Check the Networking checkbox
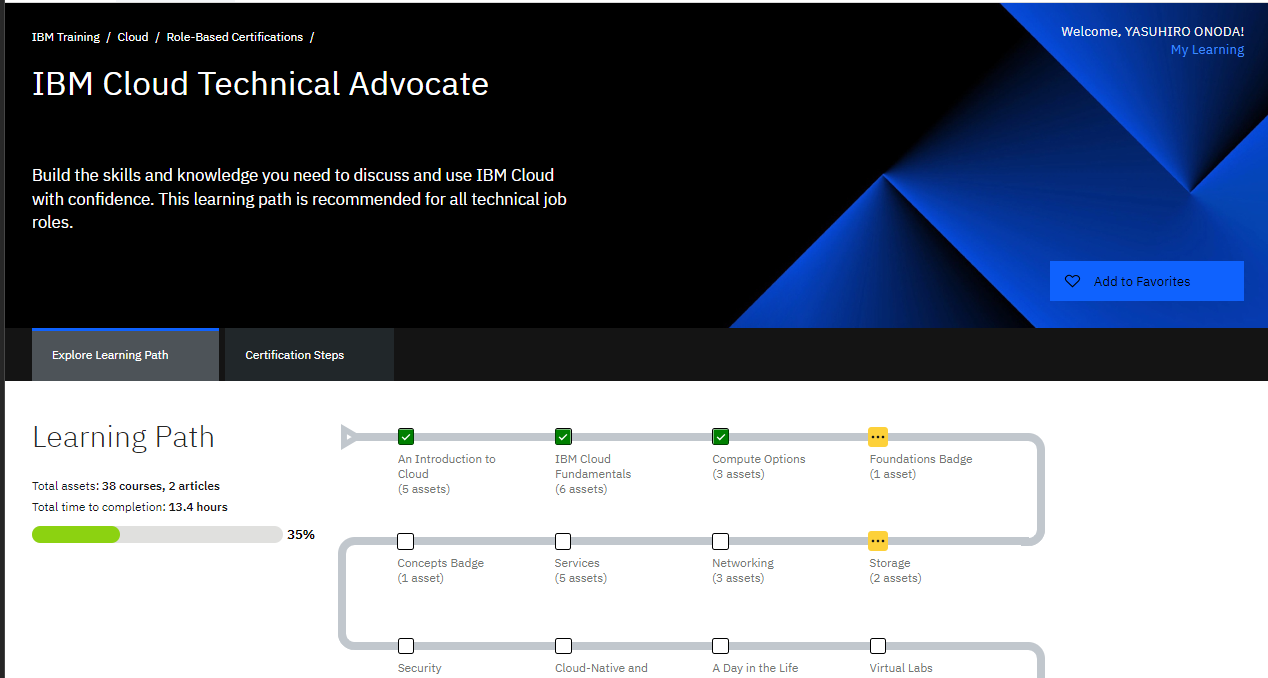This screenshot has width=1268, height=678. coord(720,540)
